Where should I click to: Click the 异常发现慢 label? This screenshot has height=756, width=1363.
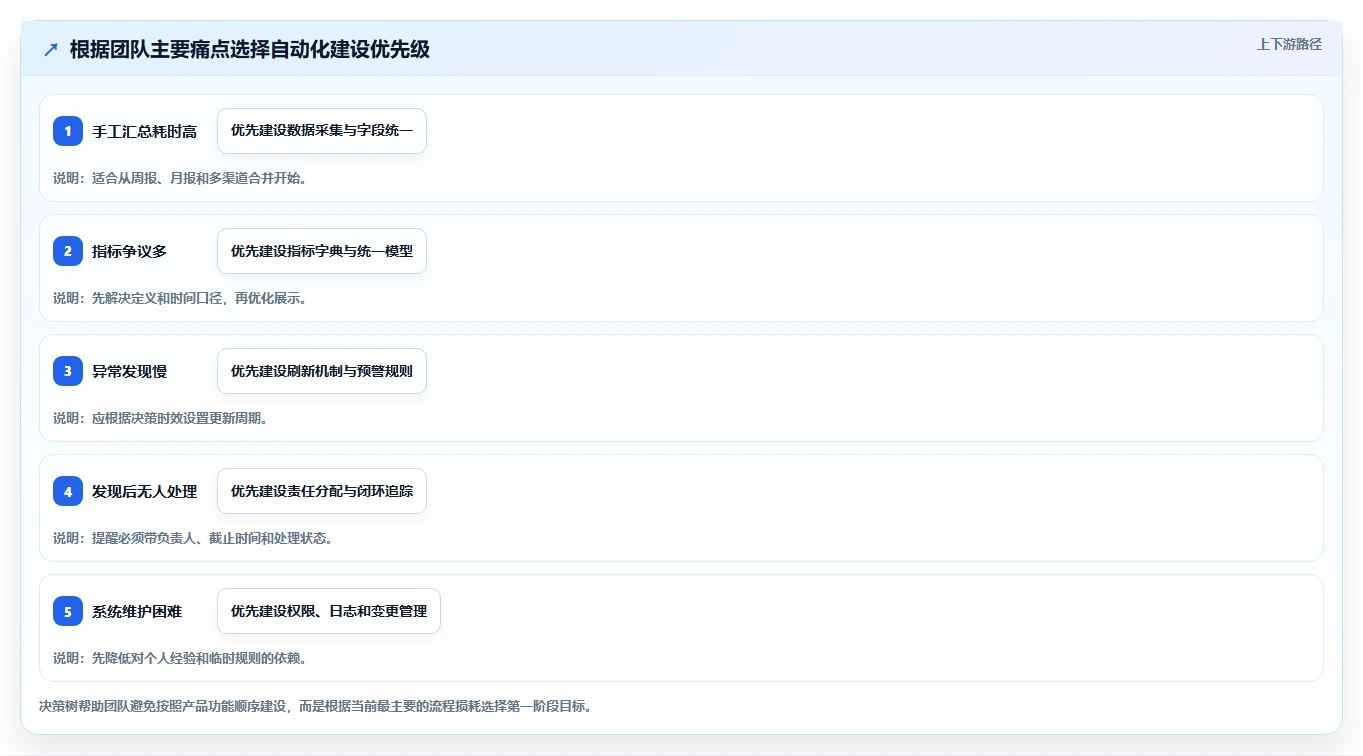coord(129,371)
